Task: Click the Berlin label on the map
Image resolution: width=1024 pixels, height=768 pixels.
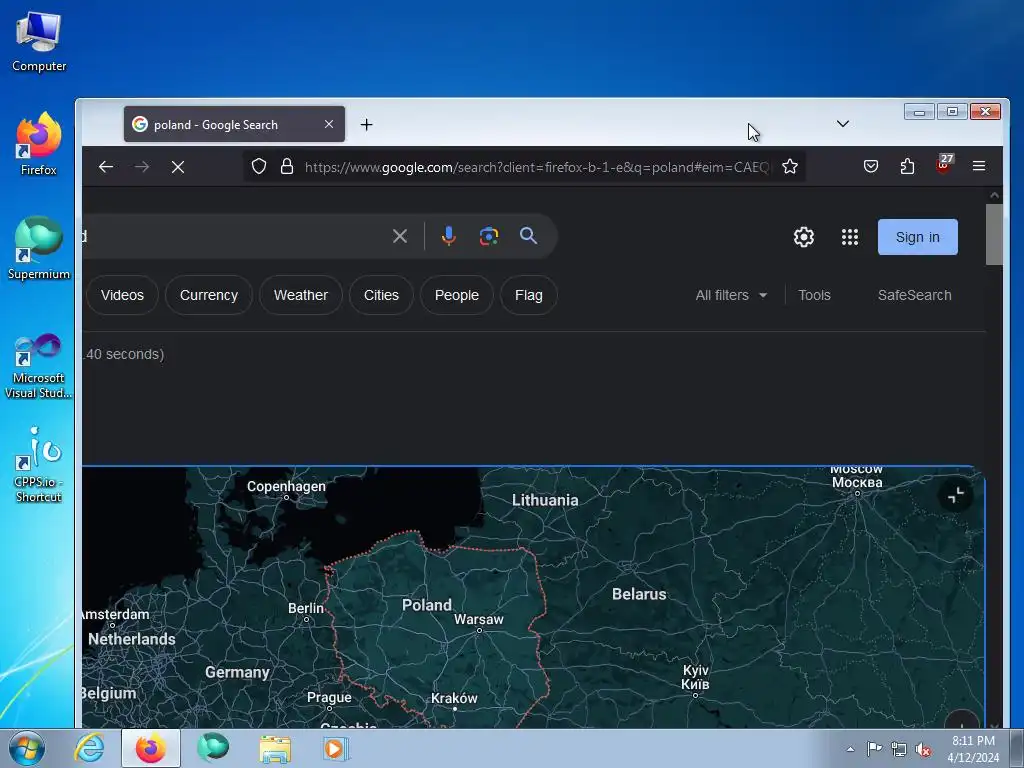Action: click(x=306, y=608)
